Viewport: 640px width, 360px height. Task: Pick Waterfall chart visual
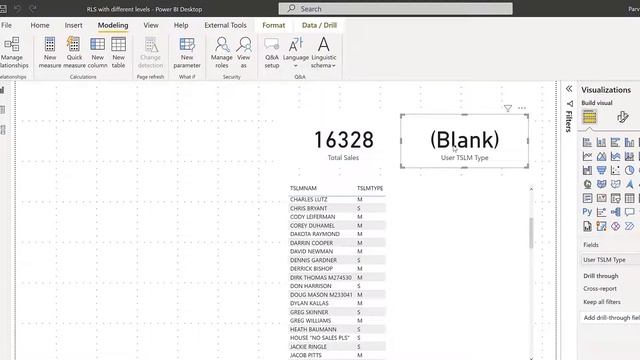point(587,170)
